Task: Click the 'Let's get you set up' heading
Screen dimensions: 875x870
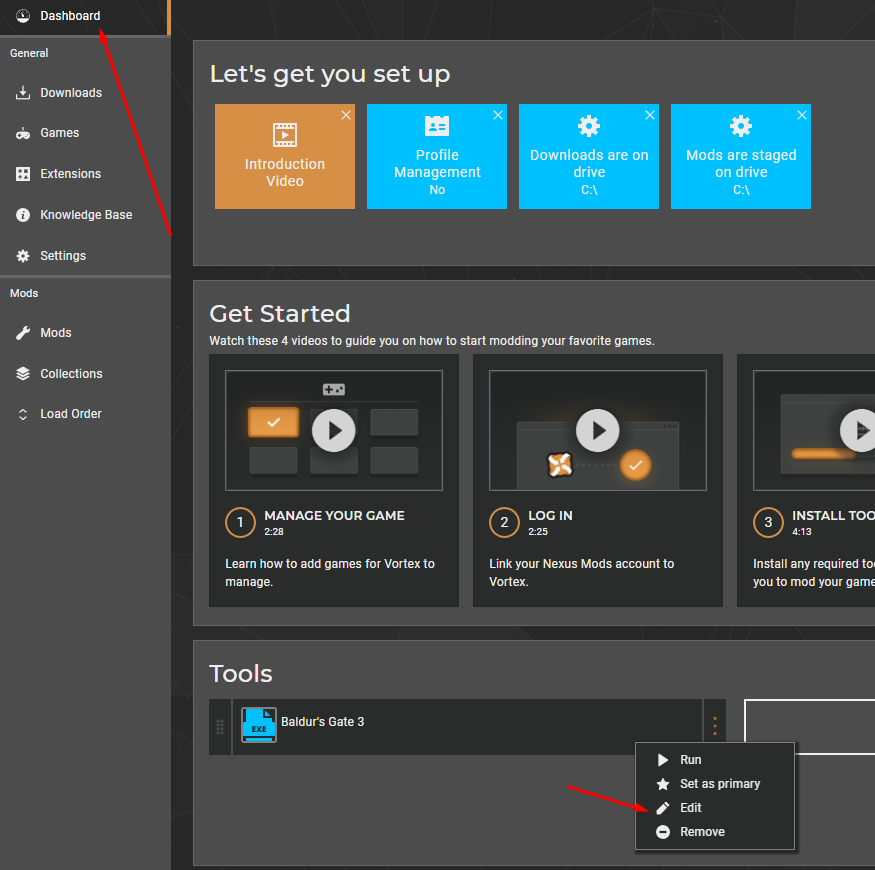Action: (x=330, y=74)
